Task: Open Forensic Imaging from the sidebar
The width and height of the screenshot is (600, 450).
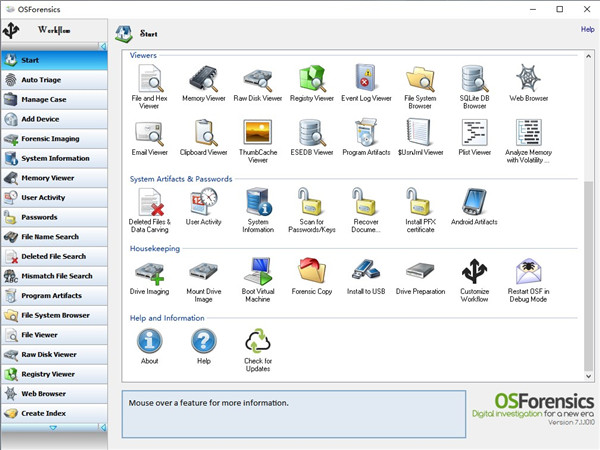Action: (54, 139)
